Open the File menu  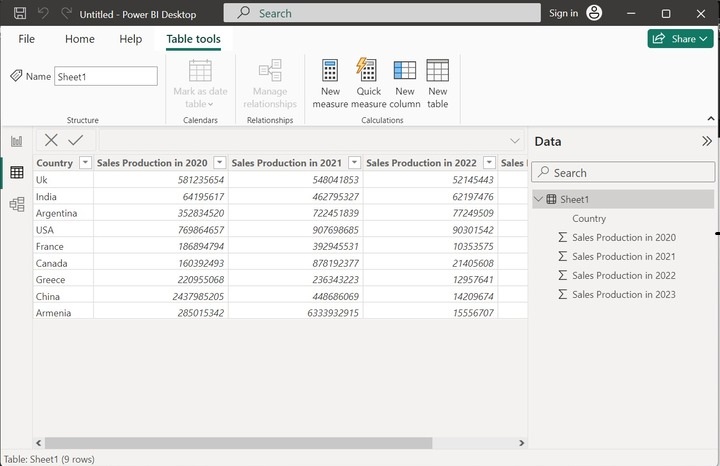pos(27,39)
